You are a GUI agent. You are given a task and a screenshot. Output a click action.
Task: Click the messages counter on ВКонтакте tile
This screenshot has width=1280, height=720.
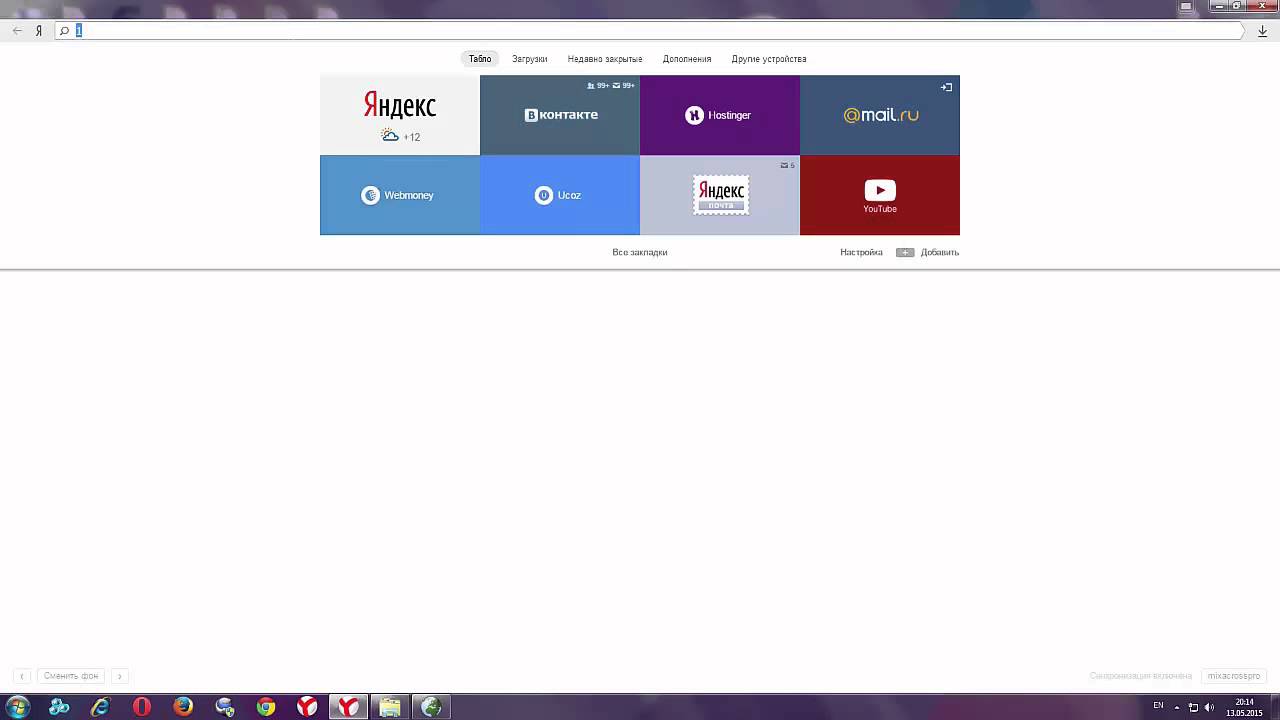(x=624, y=86)
